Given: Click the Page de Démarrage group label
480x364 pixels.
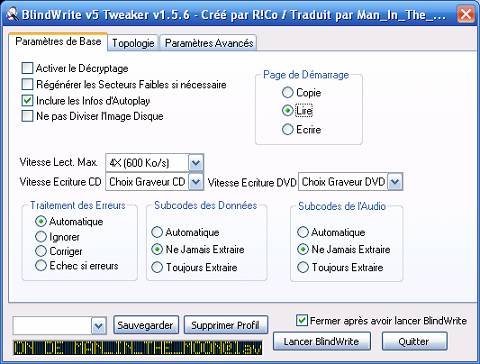Looking at the screenshot, I should [306, 75].
